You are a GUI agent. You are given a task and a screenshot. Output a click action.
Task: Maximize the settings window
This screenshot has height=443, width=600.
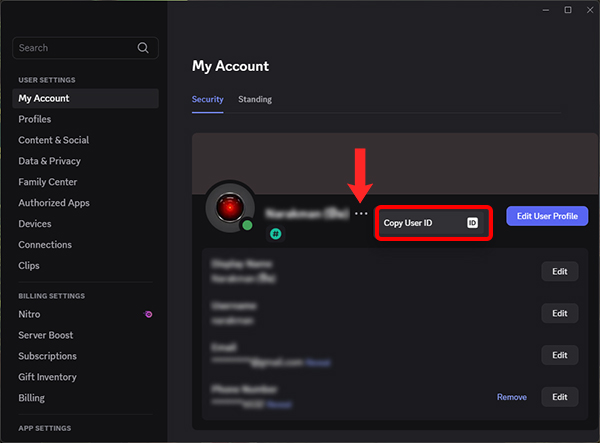[568, 10]
